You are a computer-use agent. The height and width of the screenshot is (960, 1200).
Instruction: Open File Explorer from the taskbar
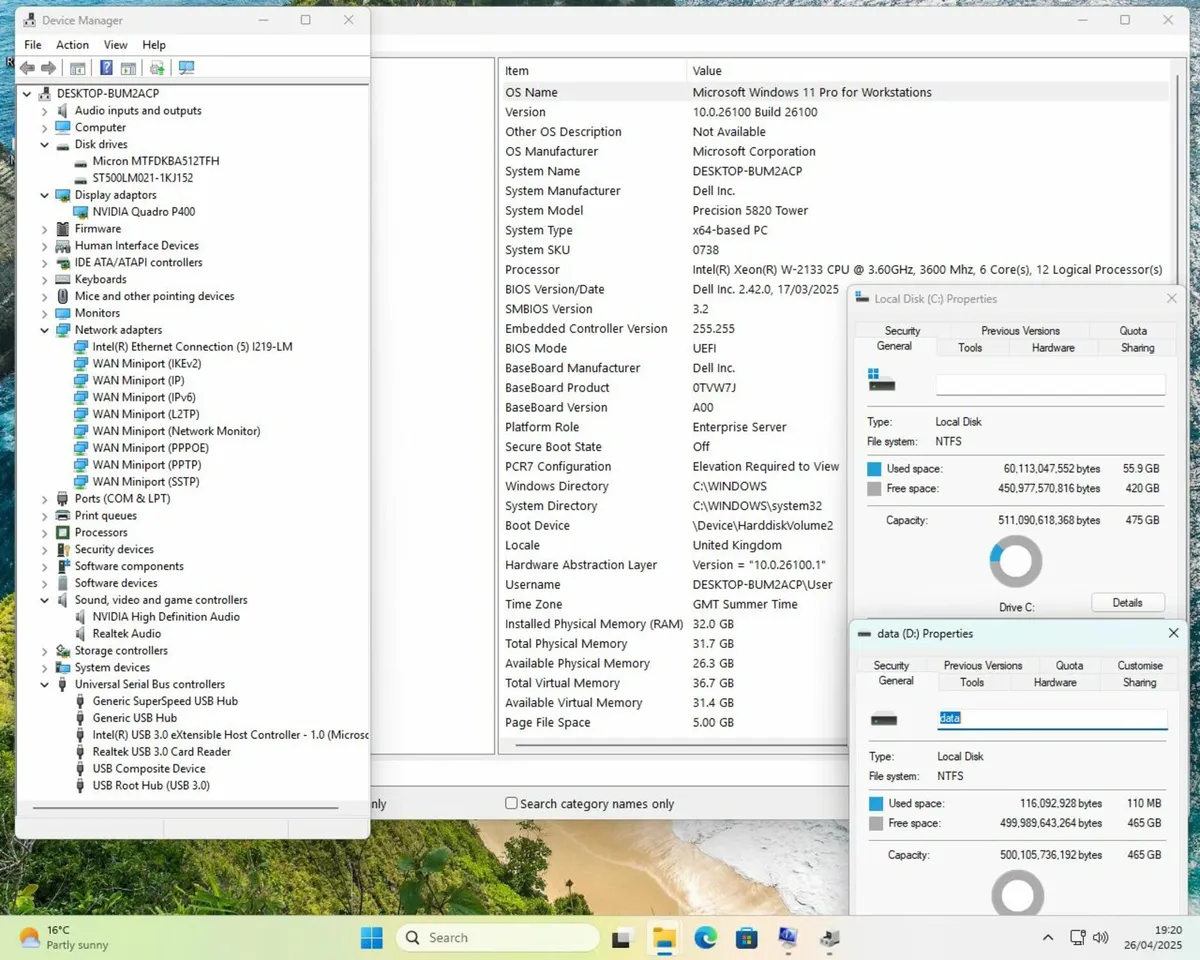(664, 938)
